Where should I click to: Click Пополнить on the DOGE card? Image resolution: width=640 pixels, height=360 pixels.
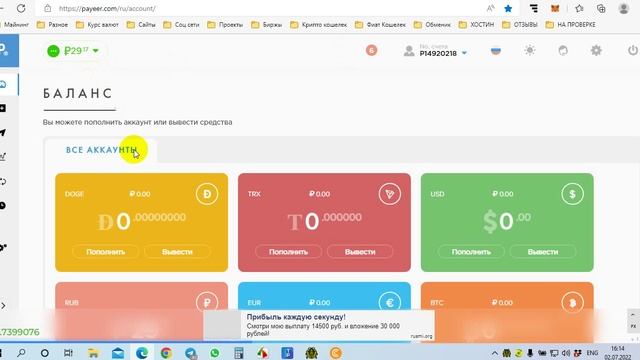105,252
